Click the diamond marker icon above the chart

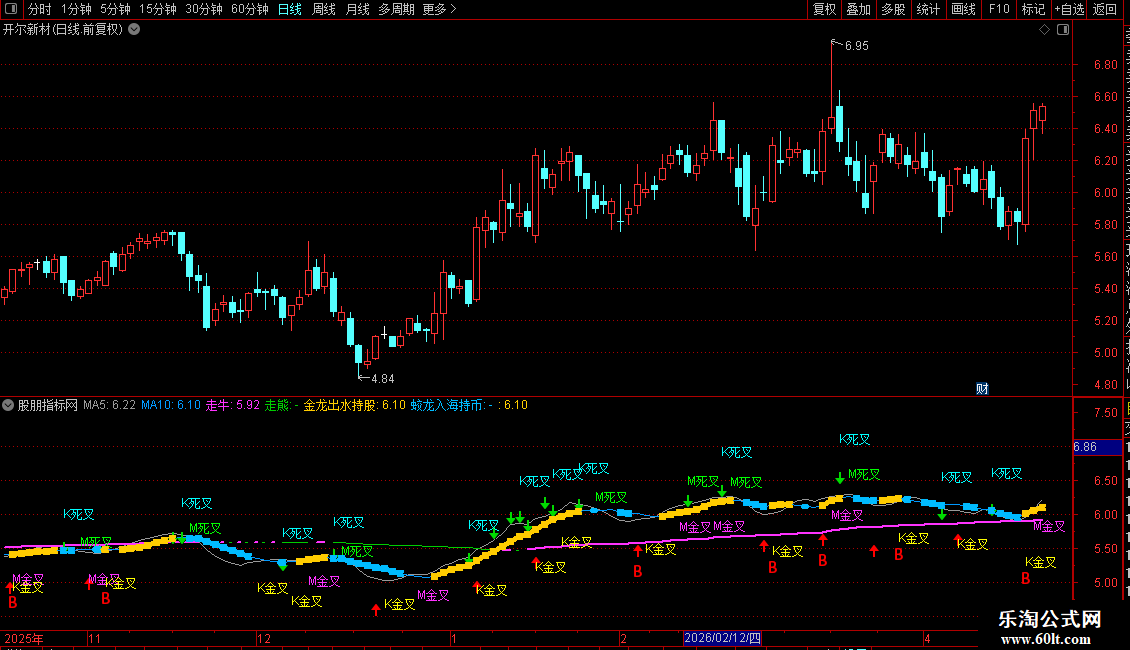[1044, 30]
